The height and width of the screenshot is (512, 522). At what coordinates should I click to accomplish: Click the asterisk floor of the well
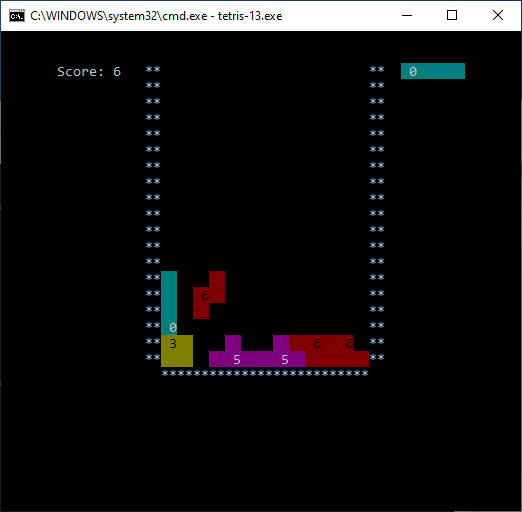pos(265,374)
